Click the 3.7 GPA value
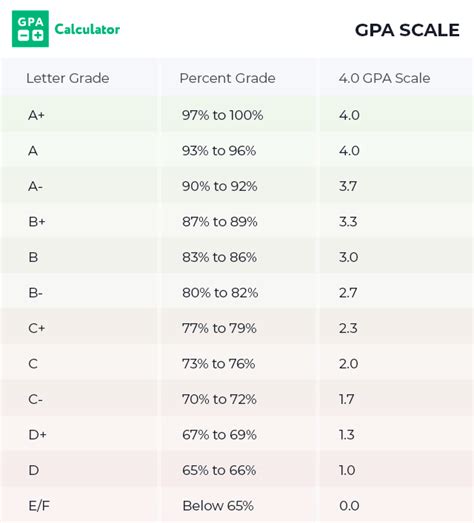Viewport: 474px width, 523px height. (x=348, y=186)
